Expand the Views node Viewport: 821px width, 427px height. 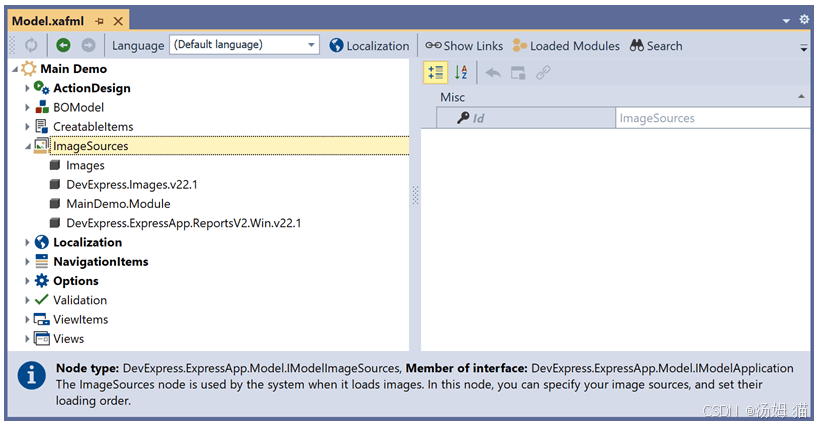27,339
